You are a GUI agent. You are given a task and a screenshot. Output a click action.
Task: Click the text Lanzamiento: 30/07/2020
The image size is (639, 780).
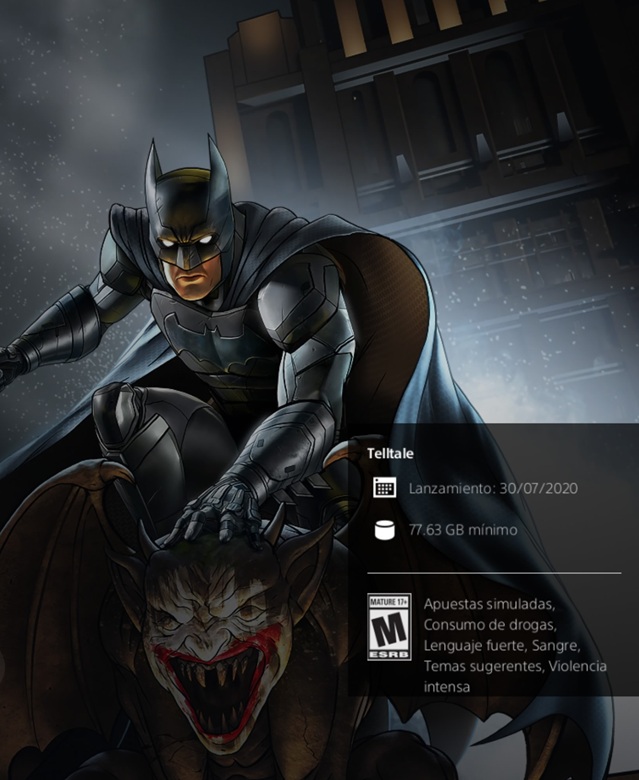pos(493,488)
